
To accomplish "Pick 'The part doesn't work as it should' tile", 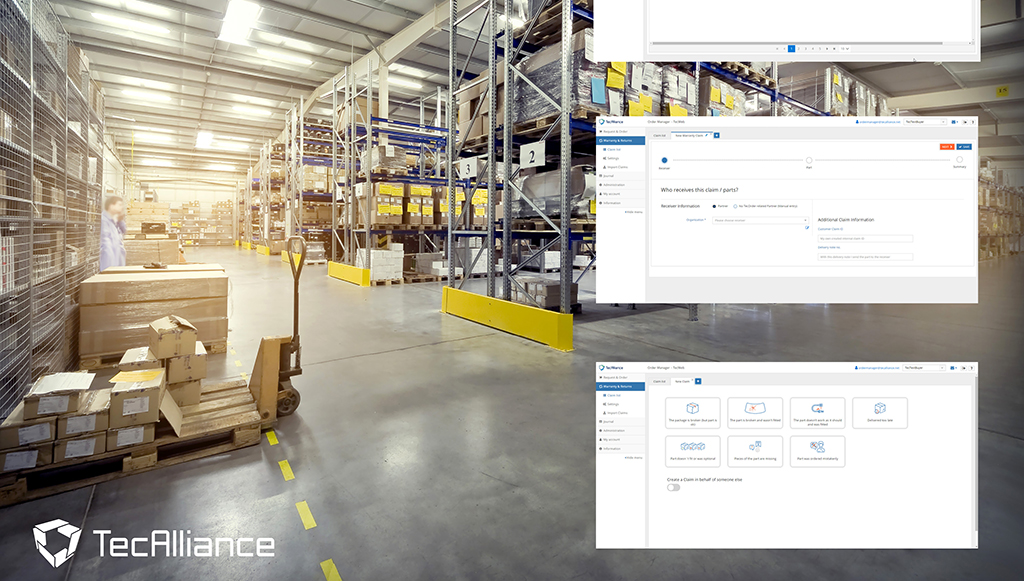I will click(817, 412).
